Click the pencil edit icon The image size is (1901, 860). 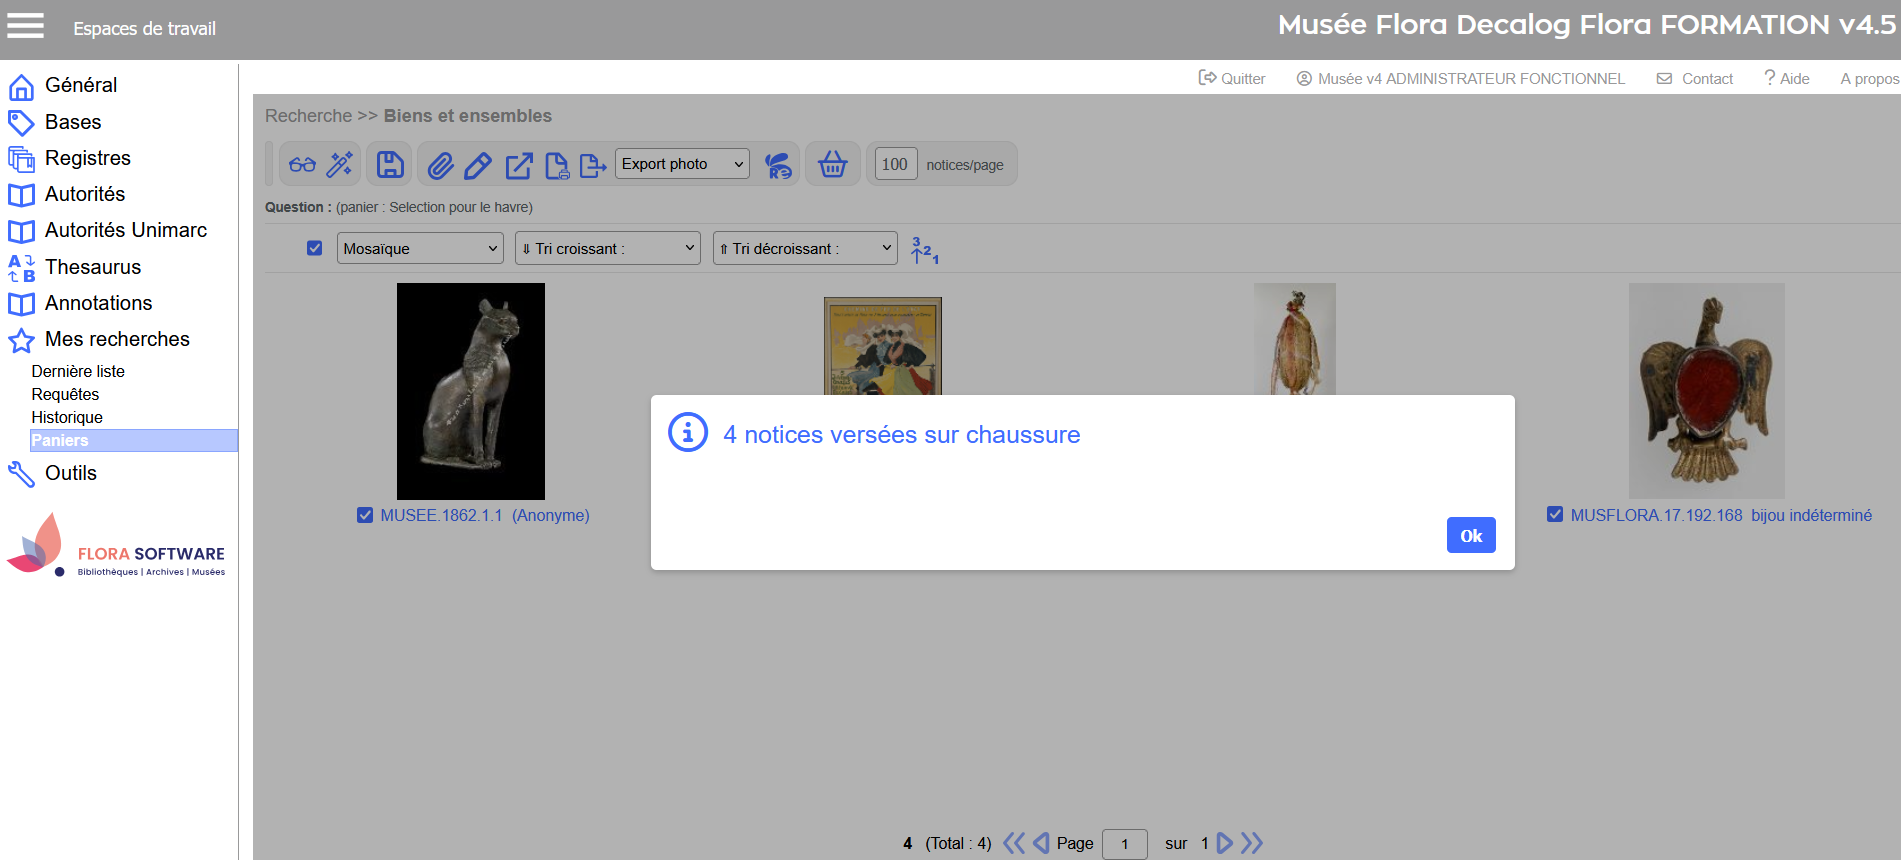(478, 165)
